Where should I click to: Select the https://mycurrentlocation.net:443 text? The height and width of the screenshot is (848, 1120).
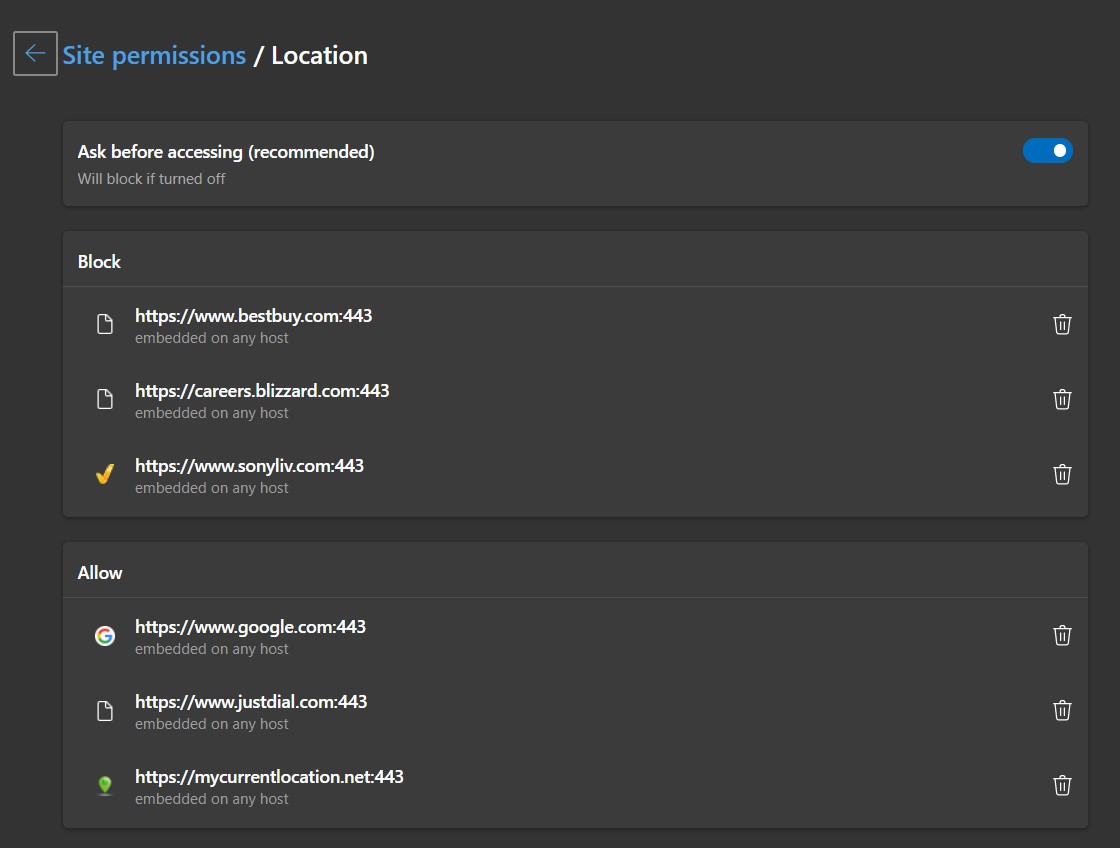click(269, 777)
